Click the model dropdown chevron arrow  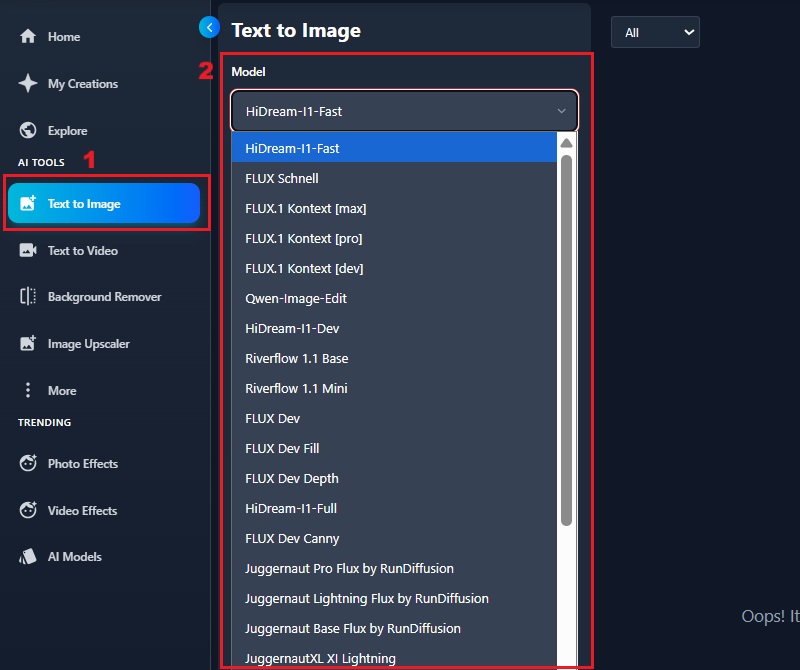pyautogui.click(x=561, y=111)
